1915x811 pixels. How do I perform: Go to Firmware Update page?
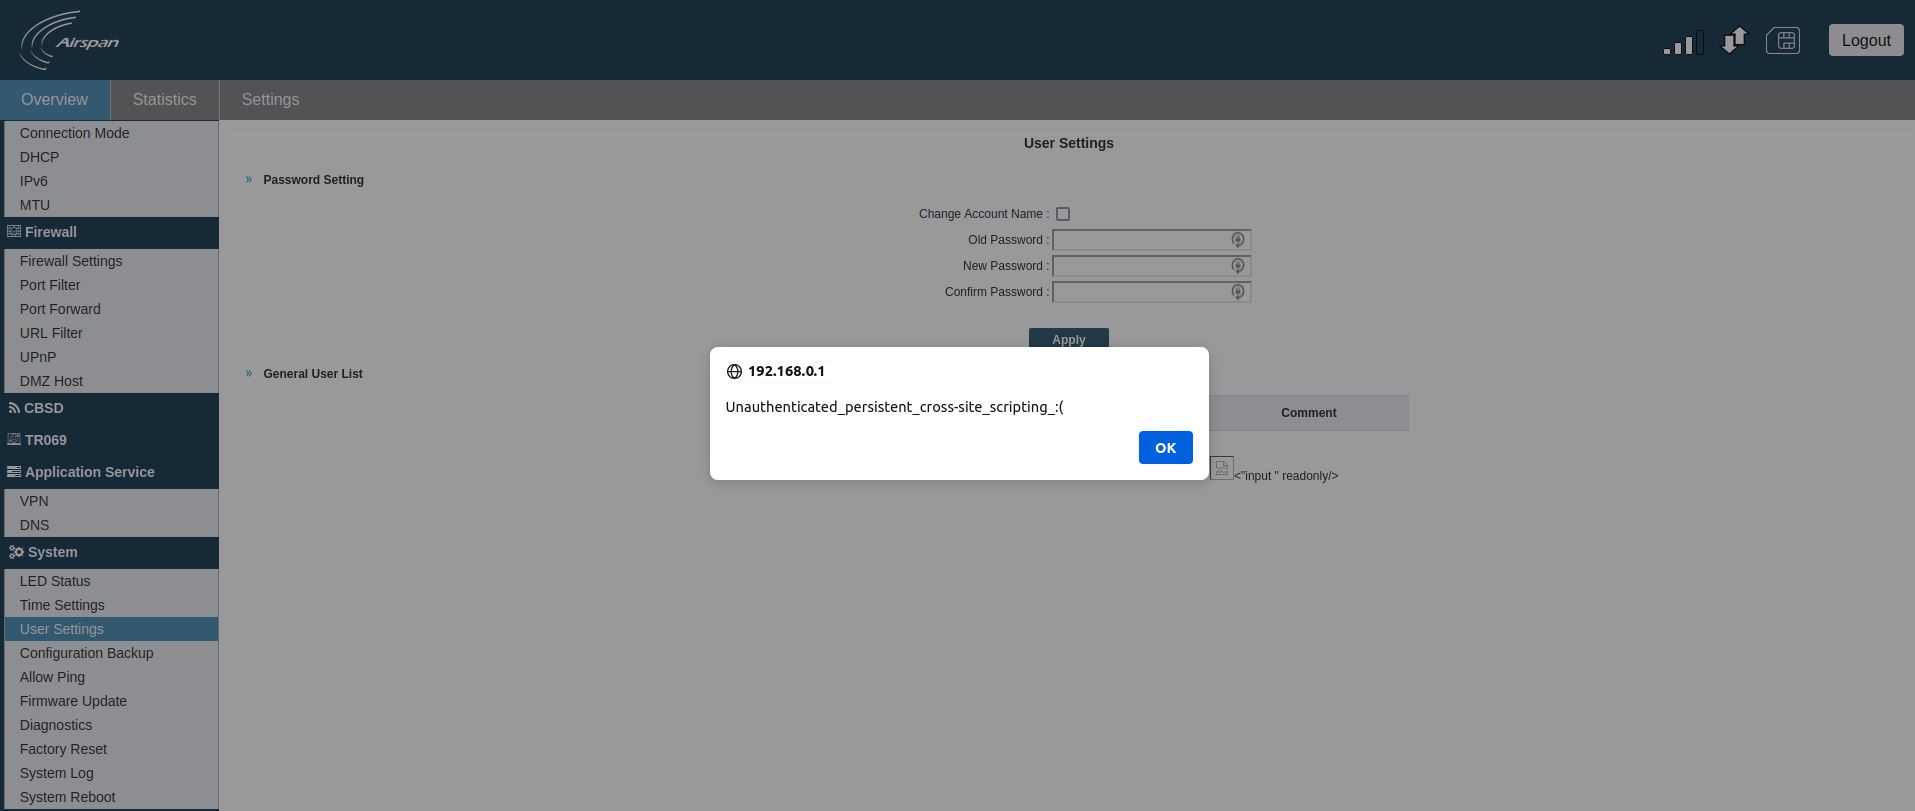73,701
